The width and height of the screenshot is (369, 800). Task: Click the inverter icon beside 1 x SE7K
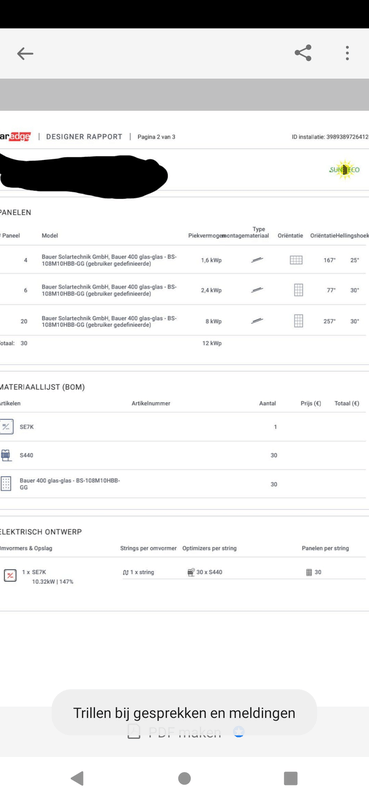tap(10, 576)
